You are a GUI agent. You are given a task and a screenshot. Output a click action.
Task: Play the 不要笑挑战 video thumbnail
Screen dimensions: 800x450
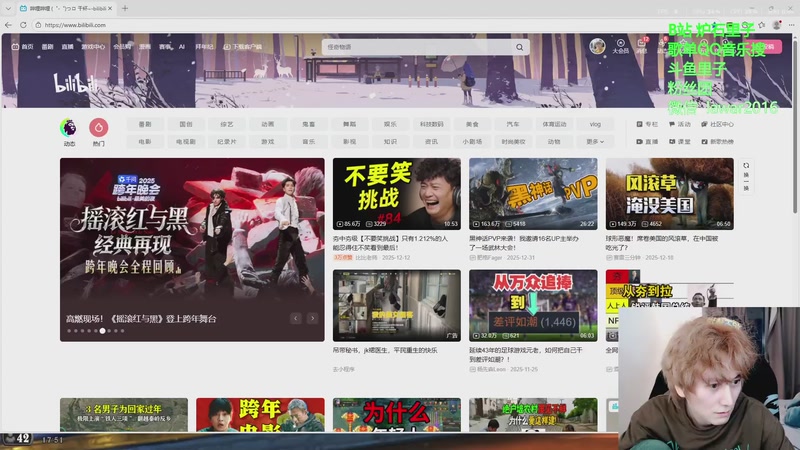396,193
